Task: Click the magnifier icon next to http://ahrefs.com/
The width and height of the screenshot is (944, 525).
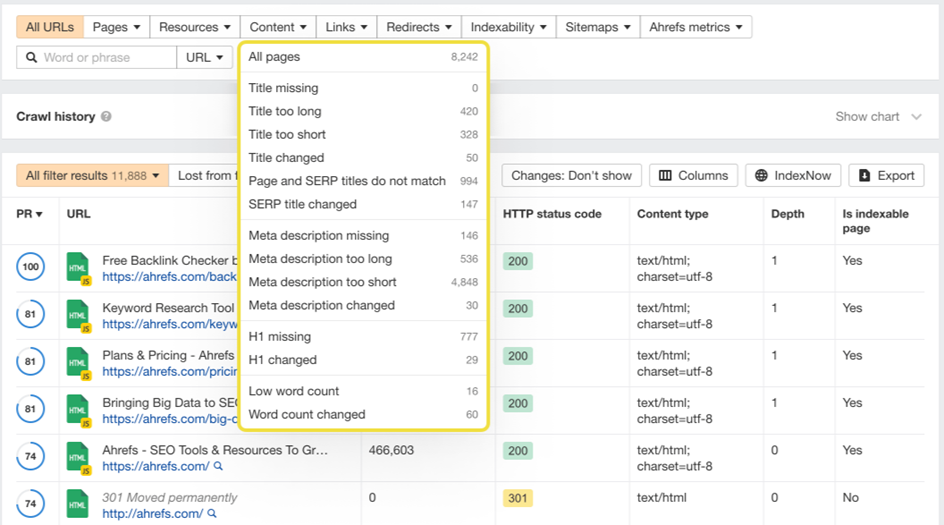Action: point(212,514)
